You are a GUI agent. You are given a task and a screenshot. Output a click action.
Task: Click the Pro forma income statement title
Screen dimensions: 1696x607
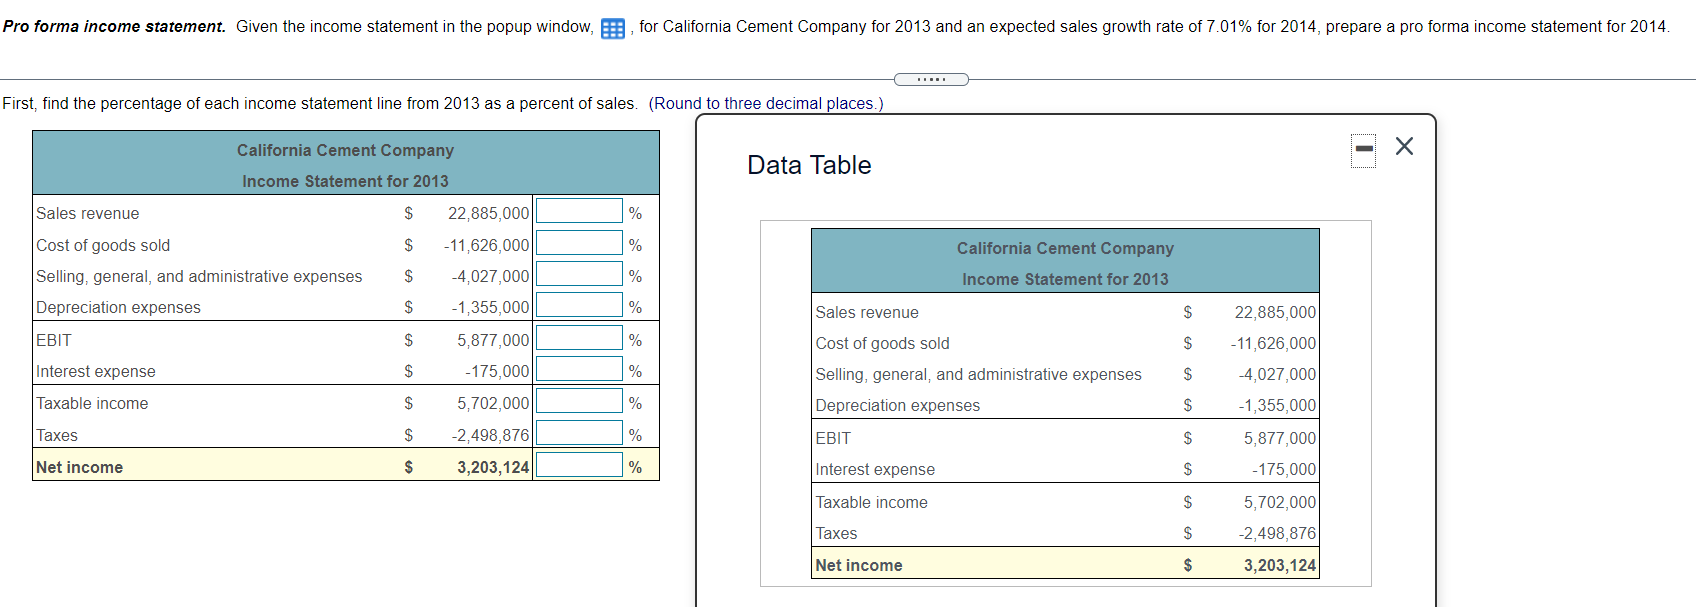click(x=114, y=26)
